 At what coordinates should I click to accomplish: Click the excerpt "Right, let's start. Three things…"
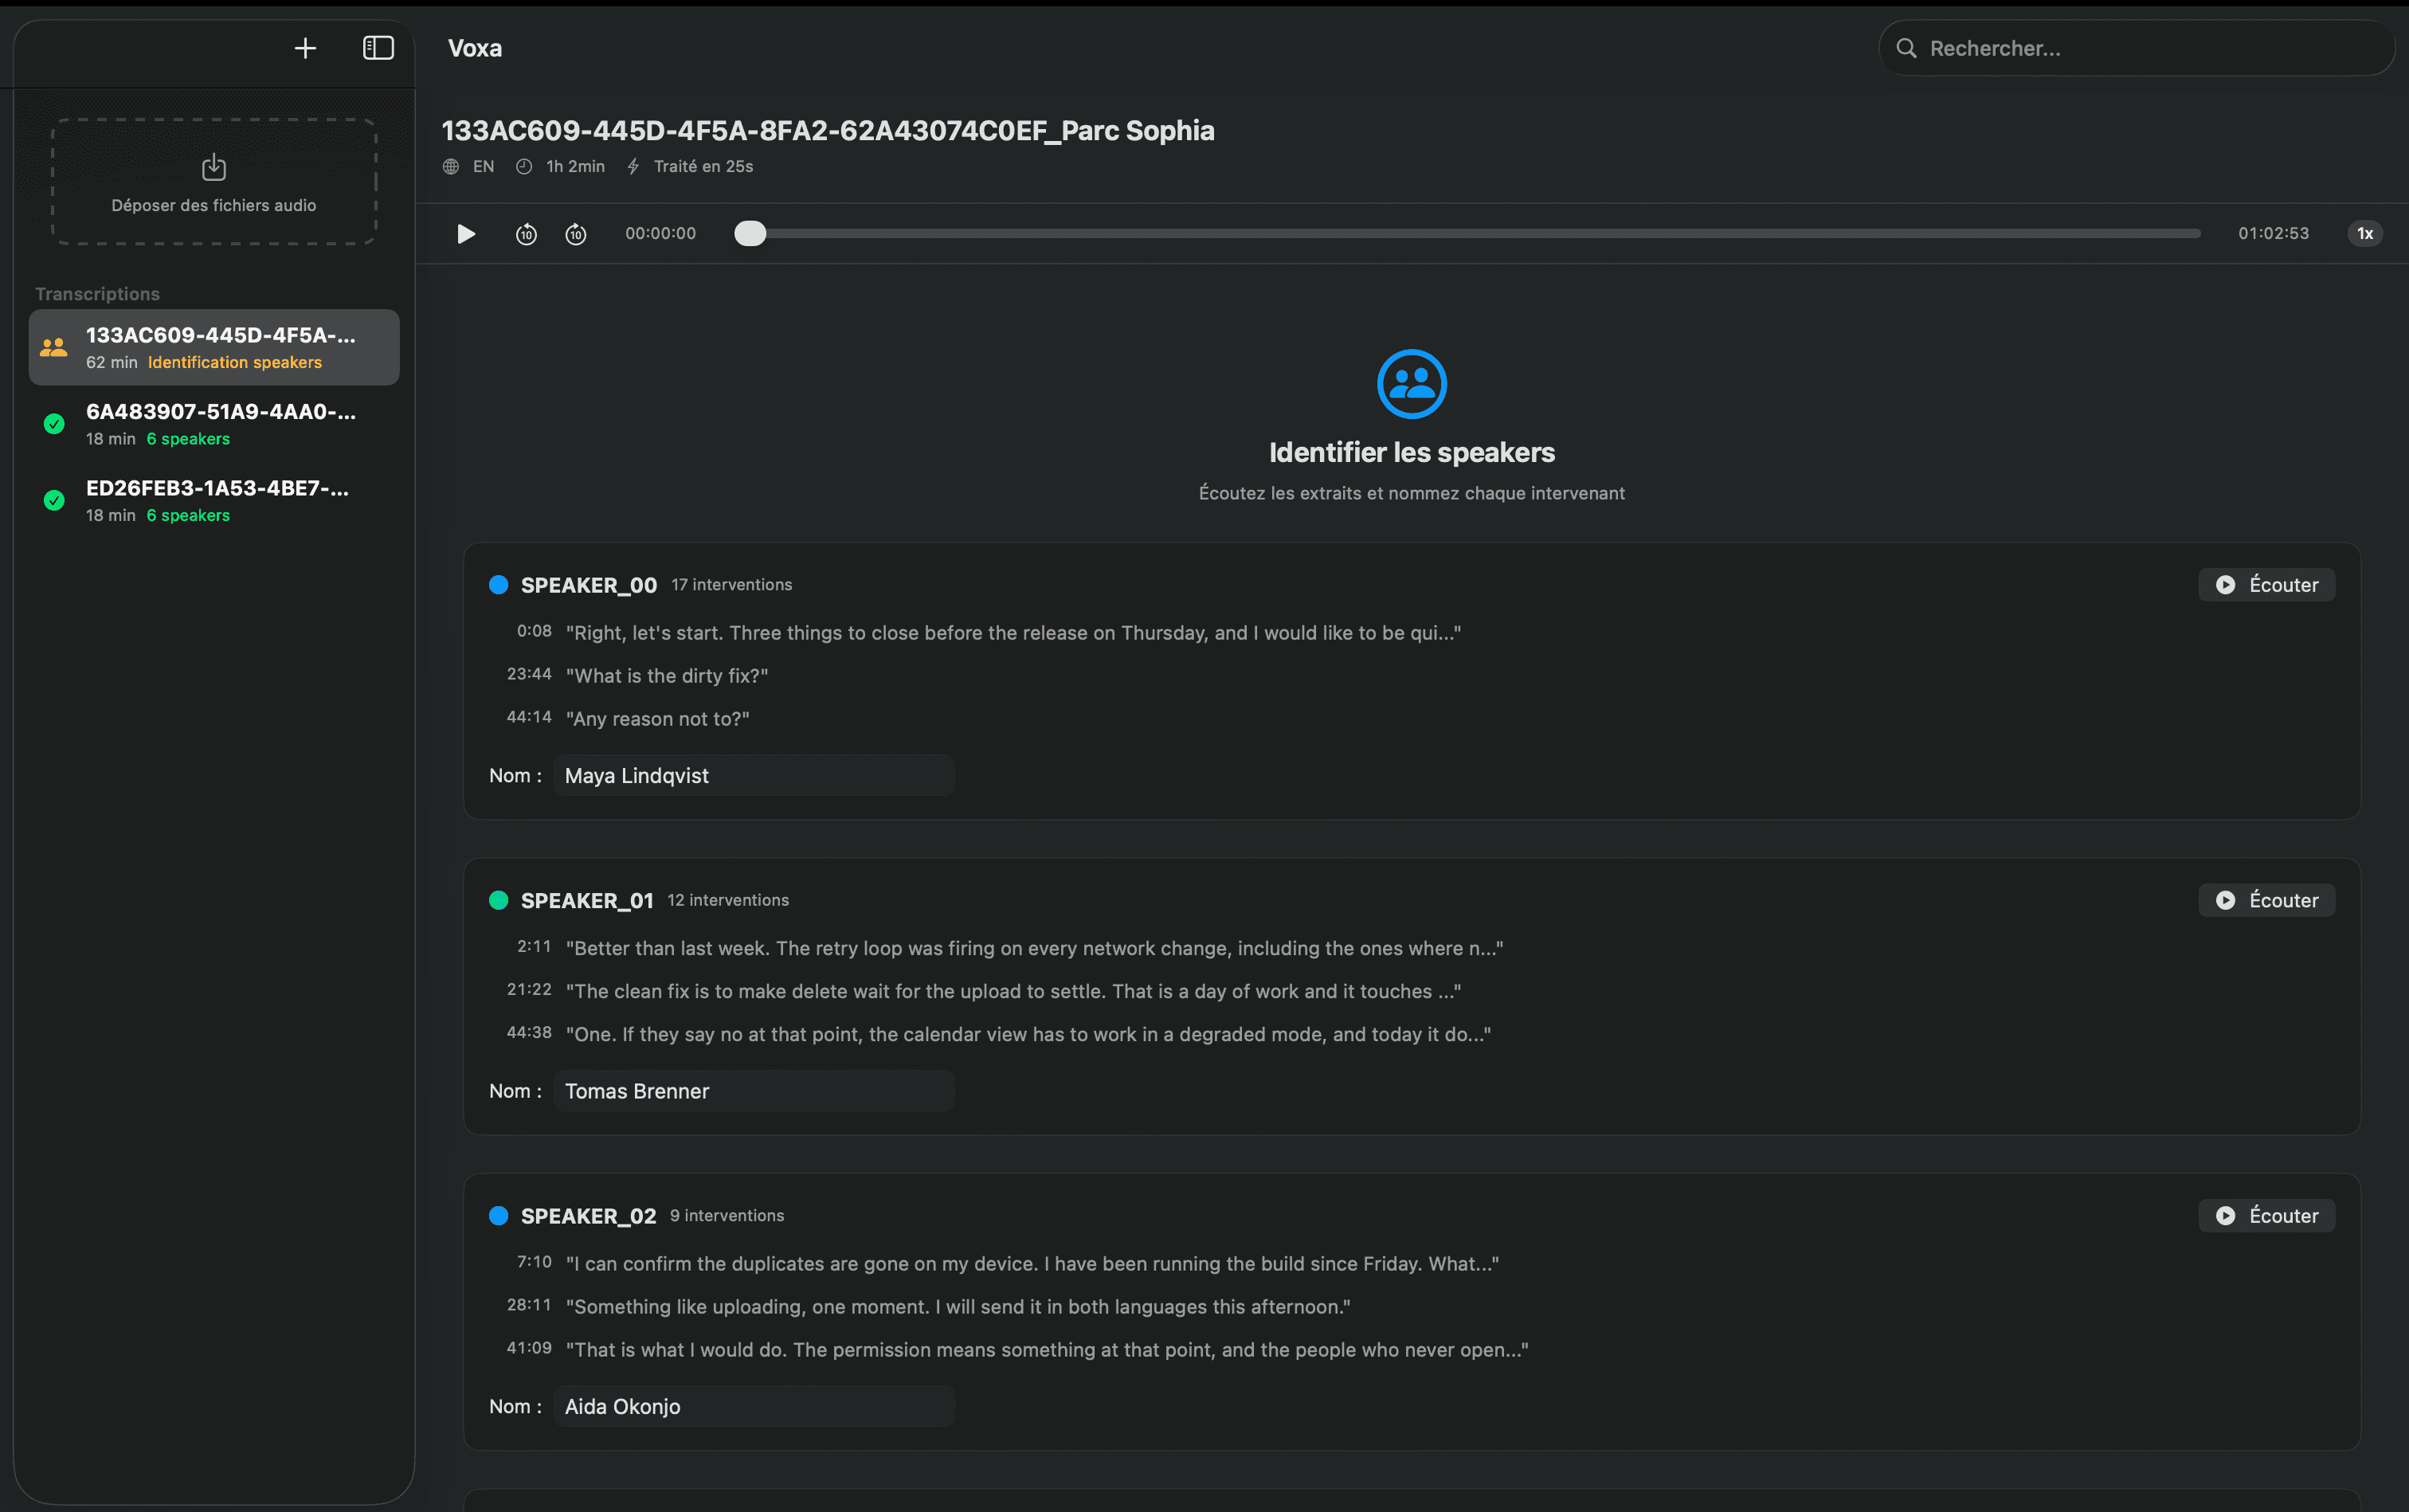(x=1013, y=633)
